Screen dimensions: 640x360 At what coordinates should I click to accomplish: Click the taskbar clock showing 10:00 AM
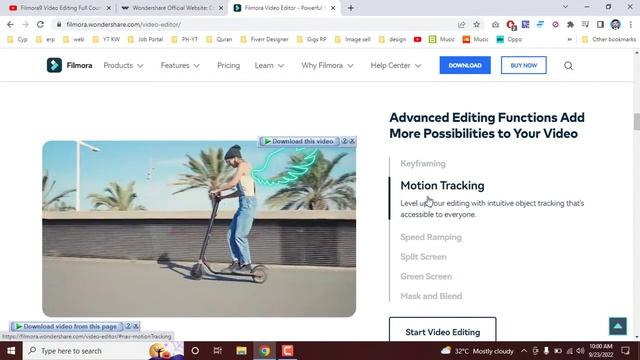click(x=600, y=351)
